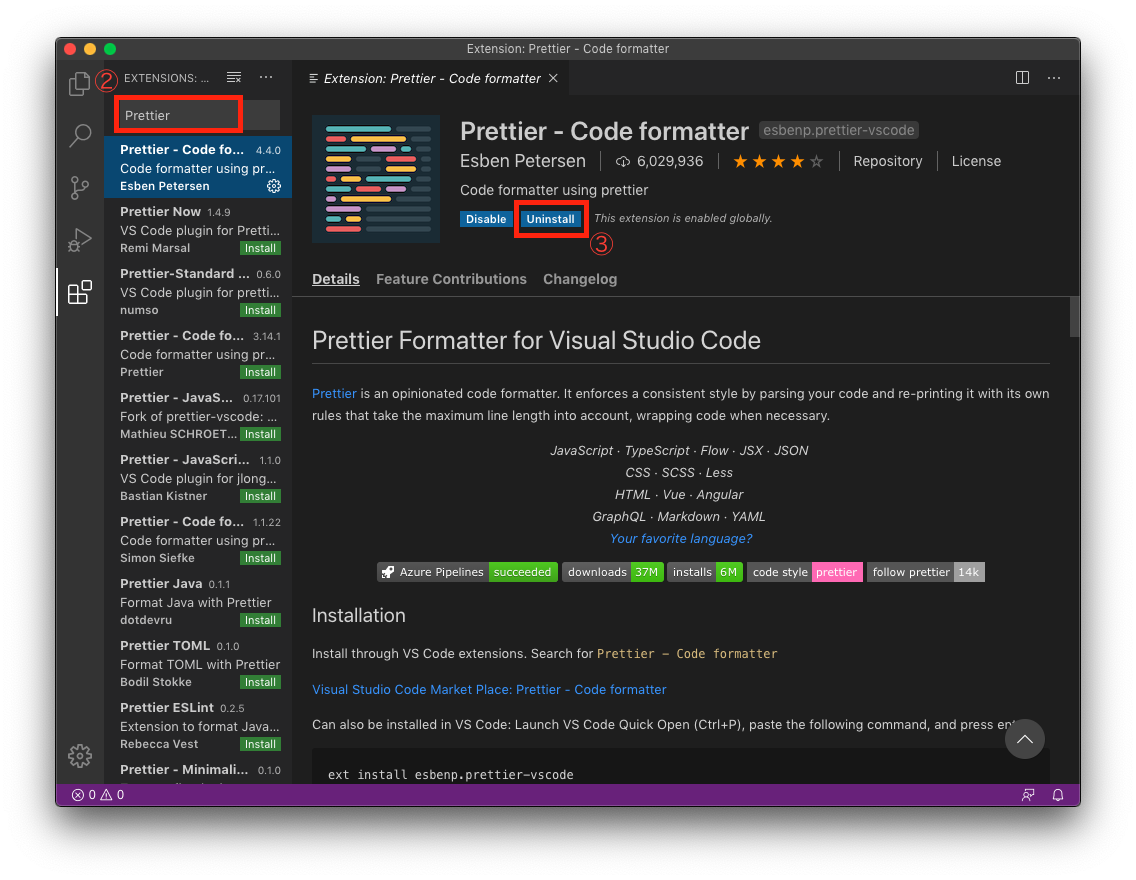Open the Manage gear in activity bar
Viewport: 1136px width, 880px height.
click(80, 755)
